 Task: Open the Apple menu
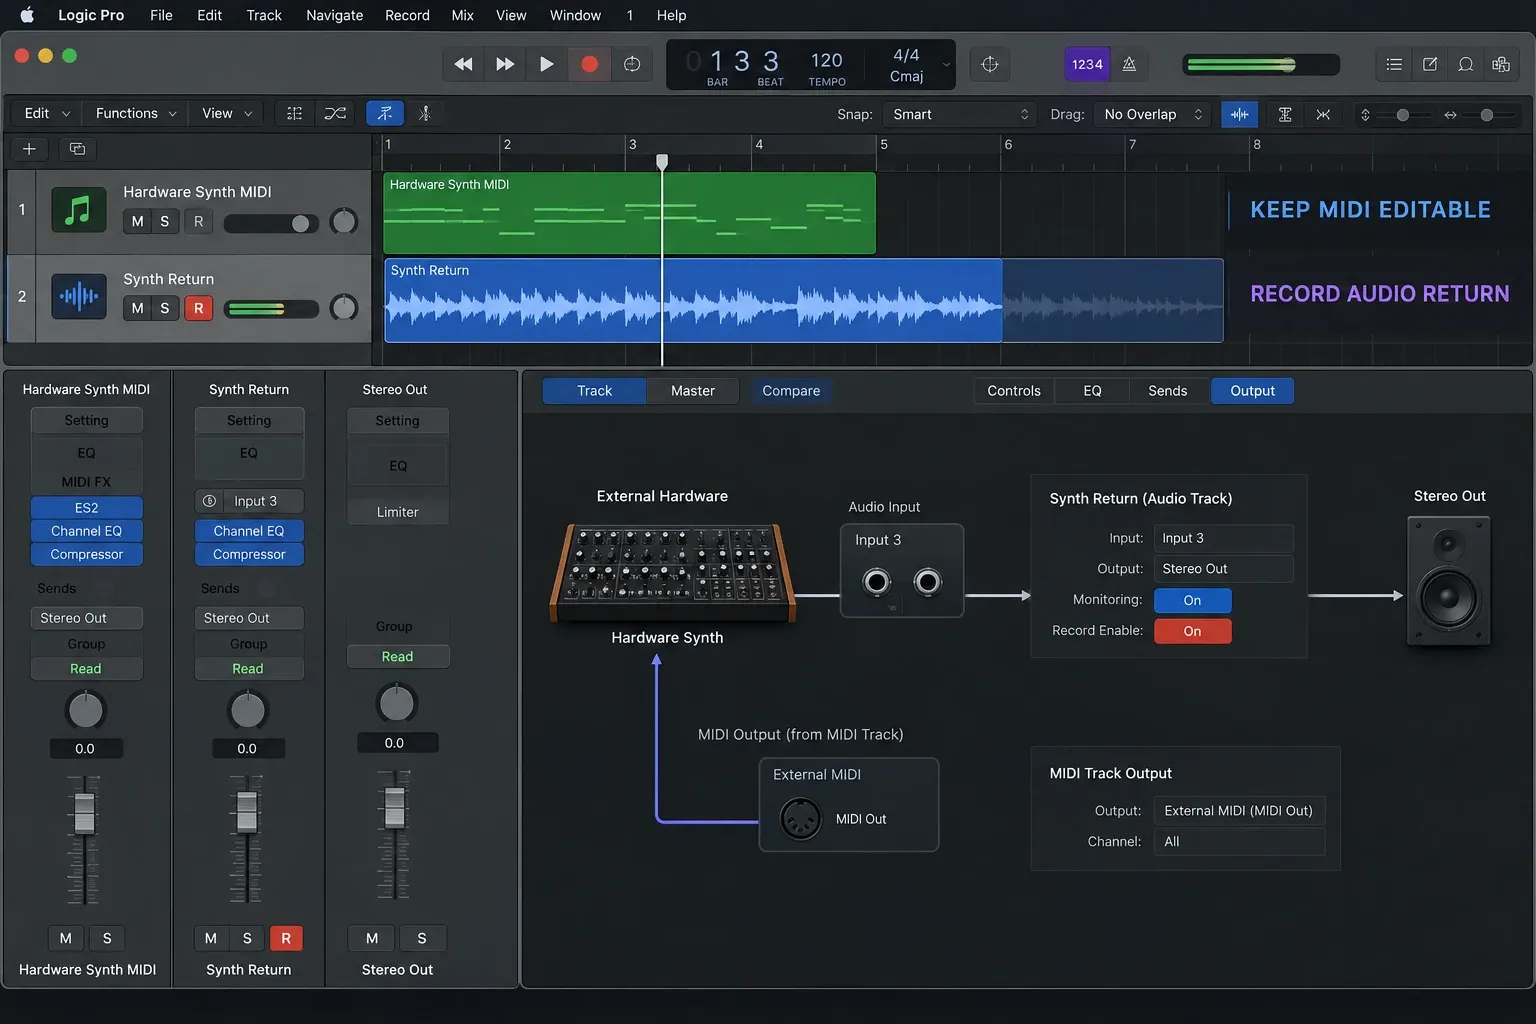tap(27, 15)
